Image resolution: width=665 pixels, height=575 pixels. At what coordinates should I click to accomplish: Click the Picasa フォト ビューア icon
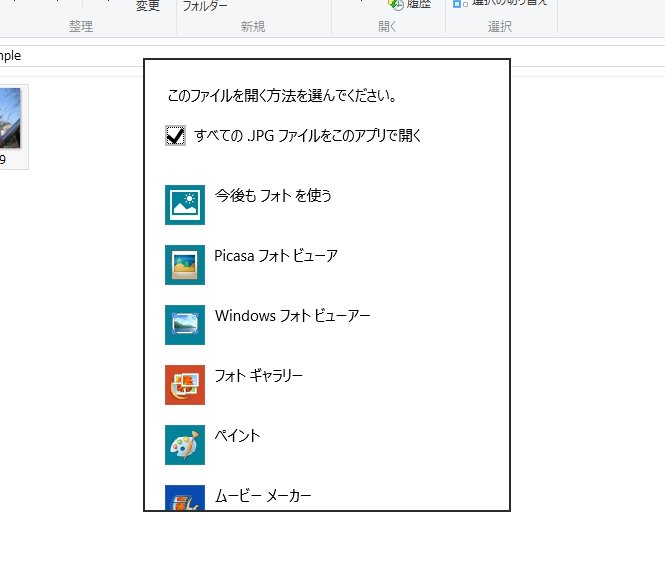coord(185,265)
